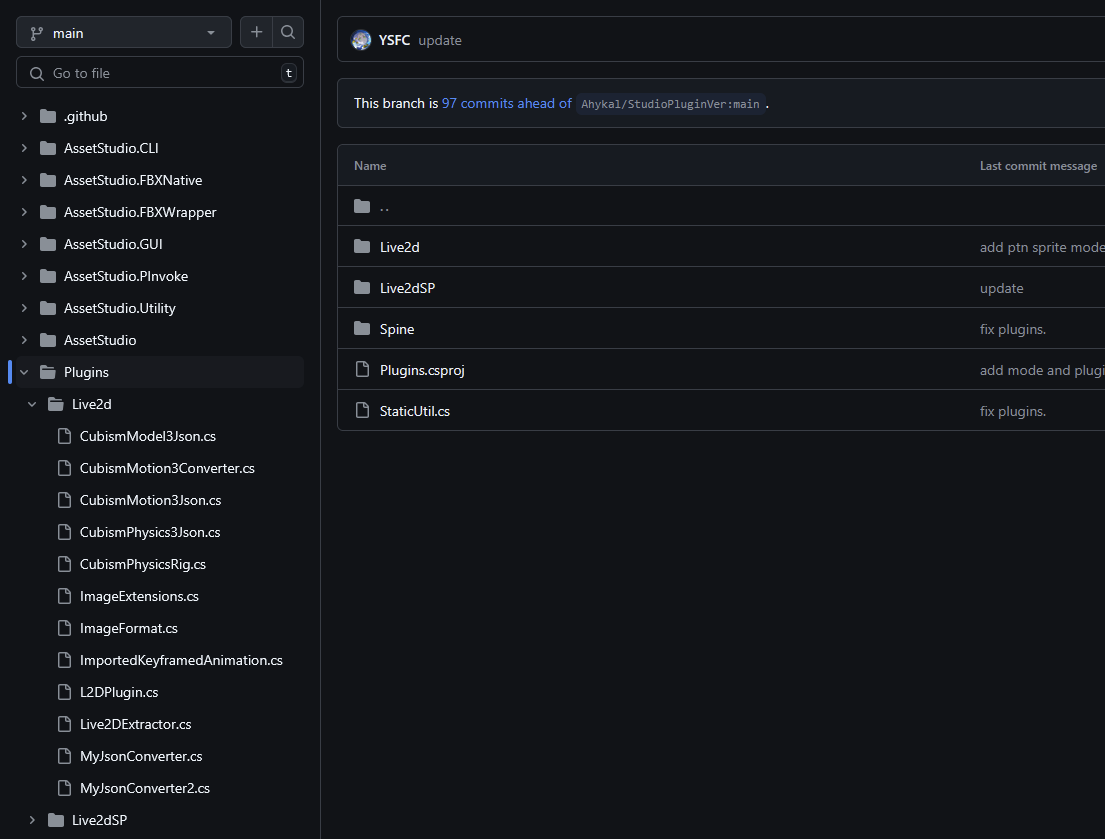Screen dimensions: 1105x839
Task: Open StaticUtil.cs file link
Action: (x=414, y=411)
